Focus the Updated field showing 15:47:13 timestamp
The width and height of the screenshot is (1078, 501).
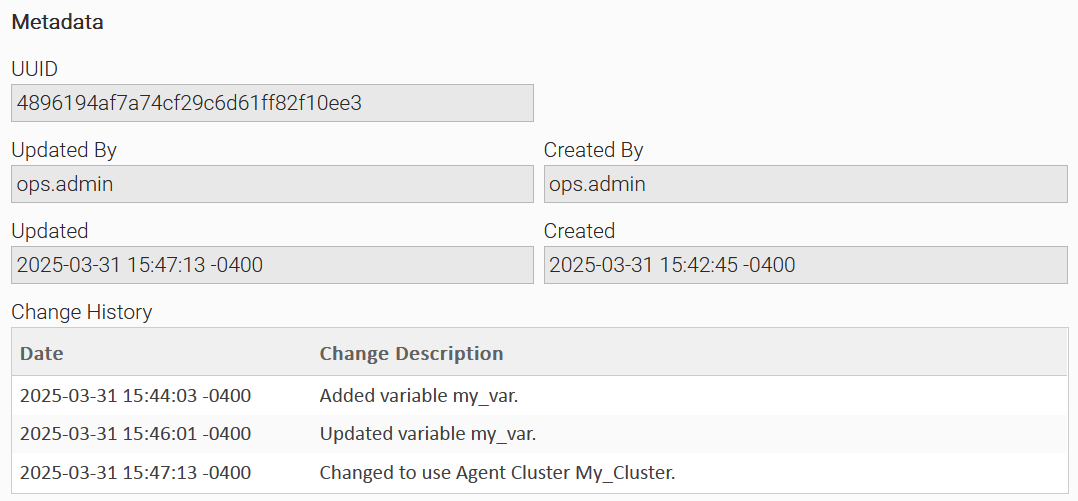pos(272,265)
